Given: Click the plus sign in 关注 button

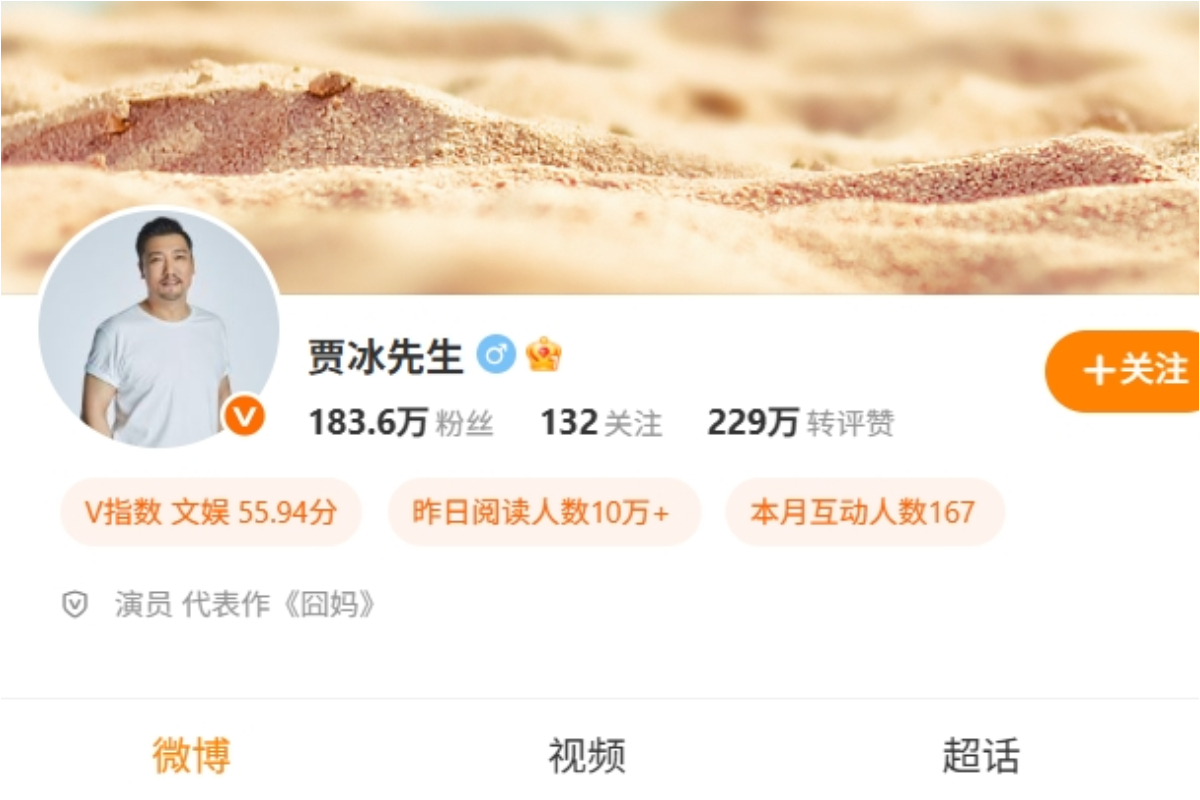Looking at the screenshot, I should [x=1098, y=371].
